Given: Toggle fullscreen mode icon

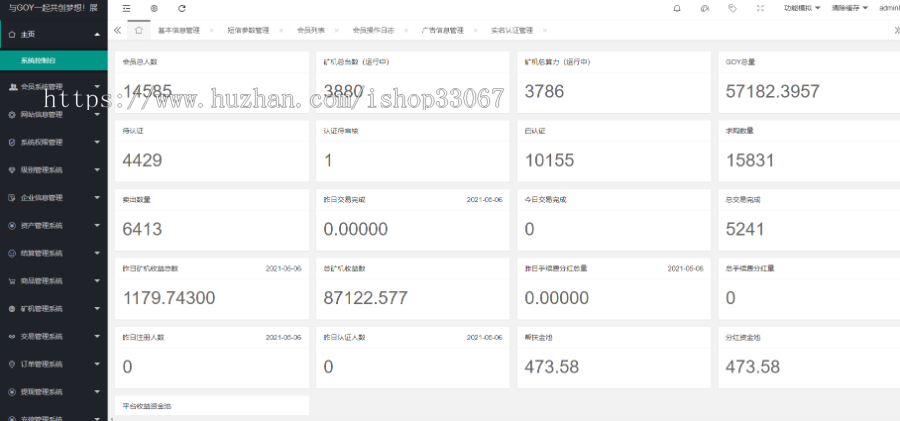Looking at the screenshot, I should 760,9.
